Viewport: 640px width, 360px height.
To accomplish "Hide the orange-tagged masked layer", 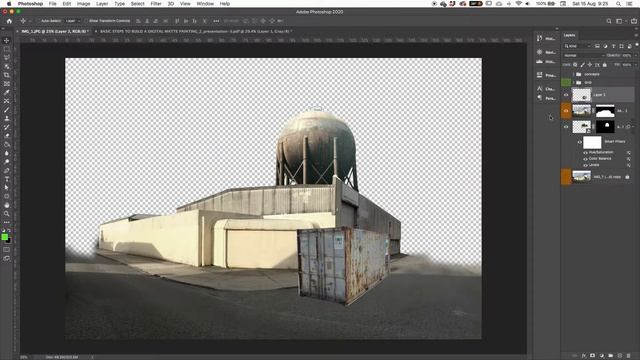I will [x=566, y=111].
